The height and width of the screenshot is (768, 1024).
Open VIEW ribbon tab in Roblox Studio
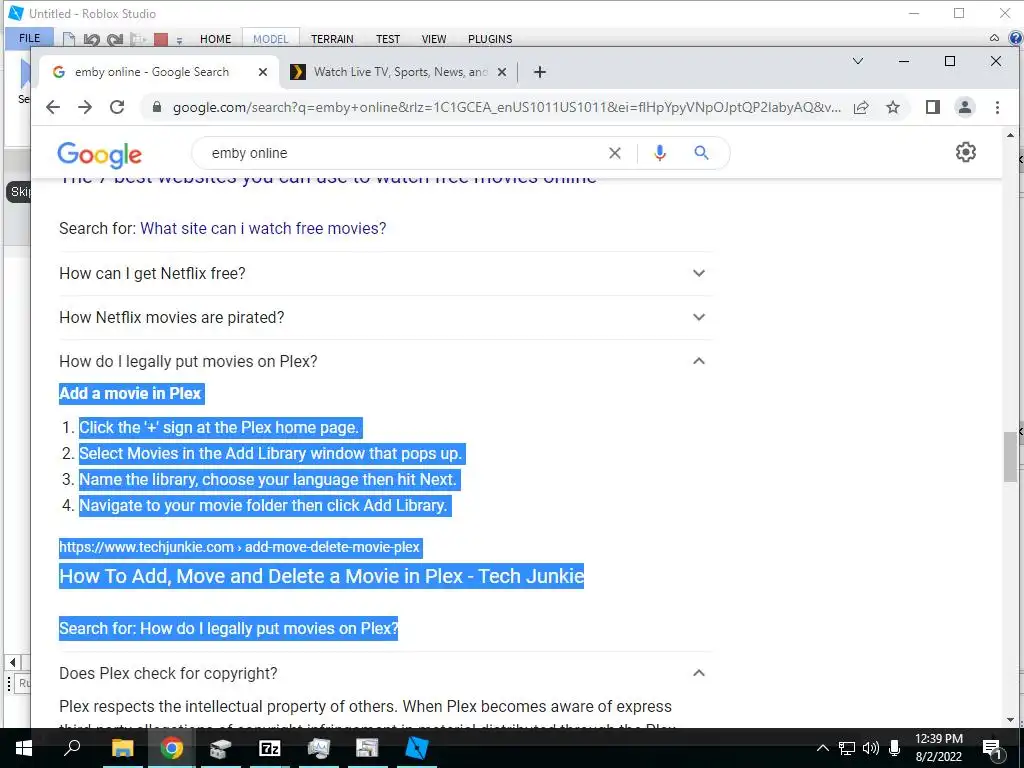[x=434, y=39]
